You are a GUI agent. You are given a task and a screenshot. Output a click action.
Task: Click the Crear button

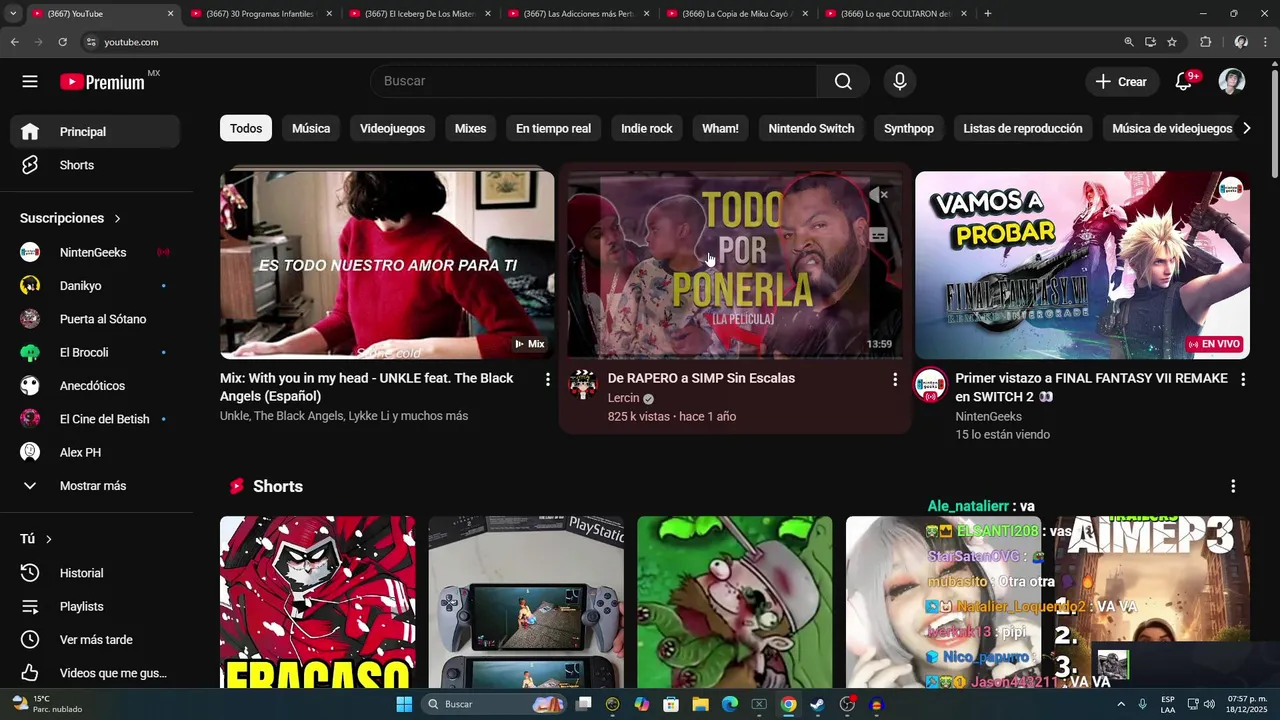pos(1121,82)
